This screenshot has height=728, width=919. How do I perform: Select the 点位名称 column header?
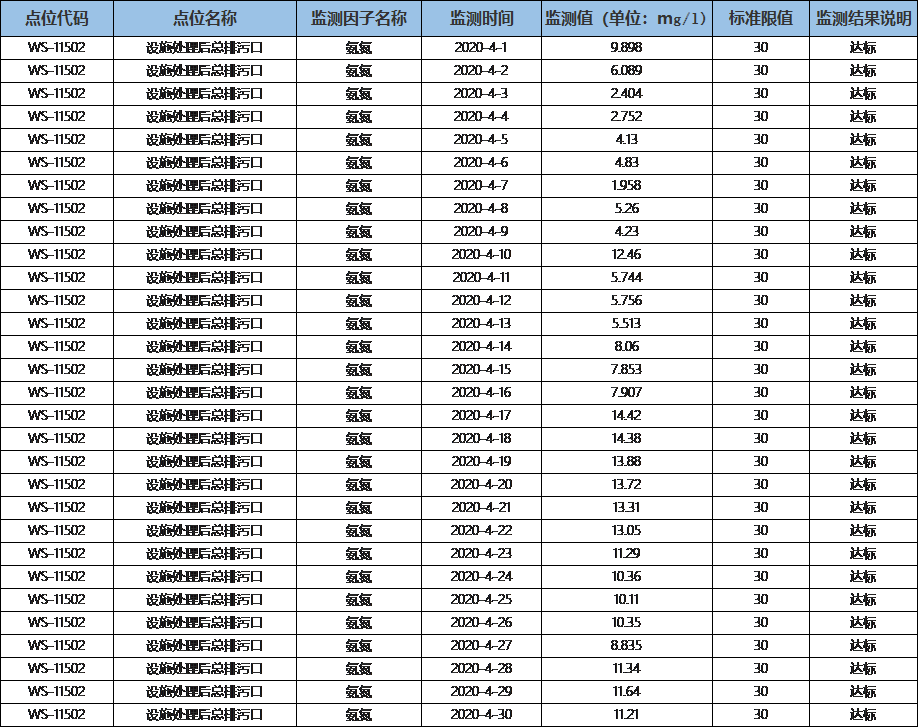point(205,19)
